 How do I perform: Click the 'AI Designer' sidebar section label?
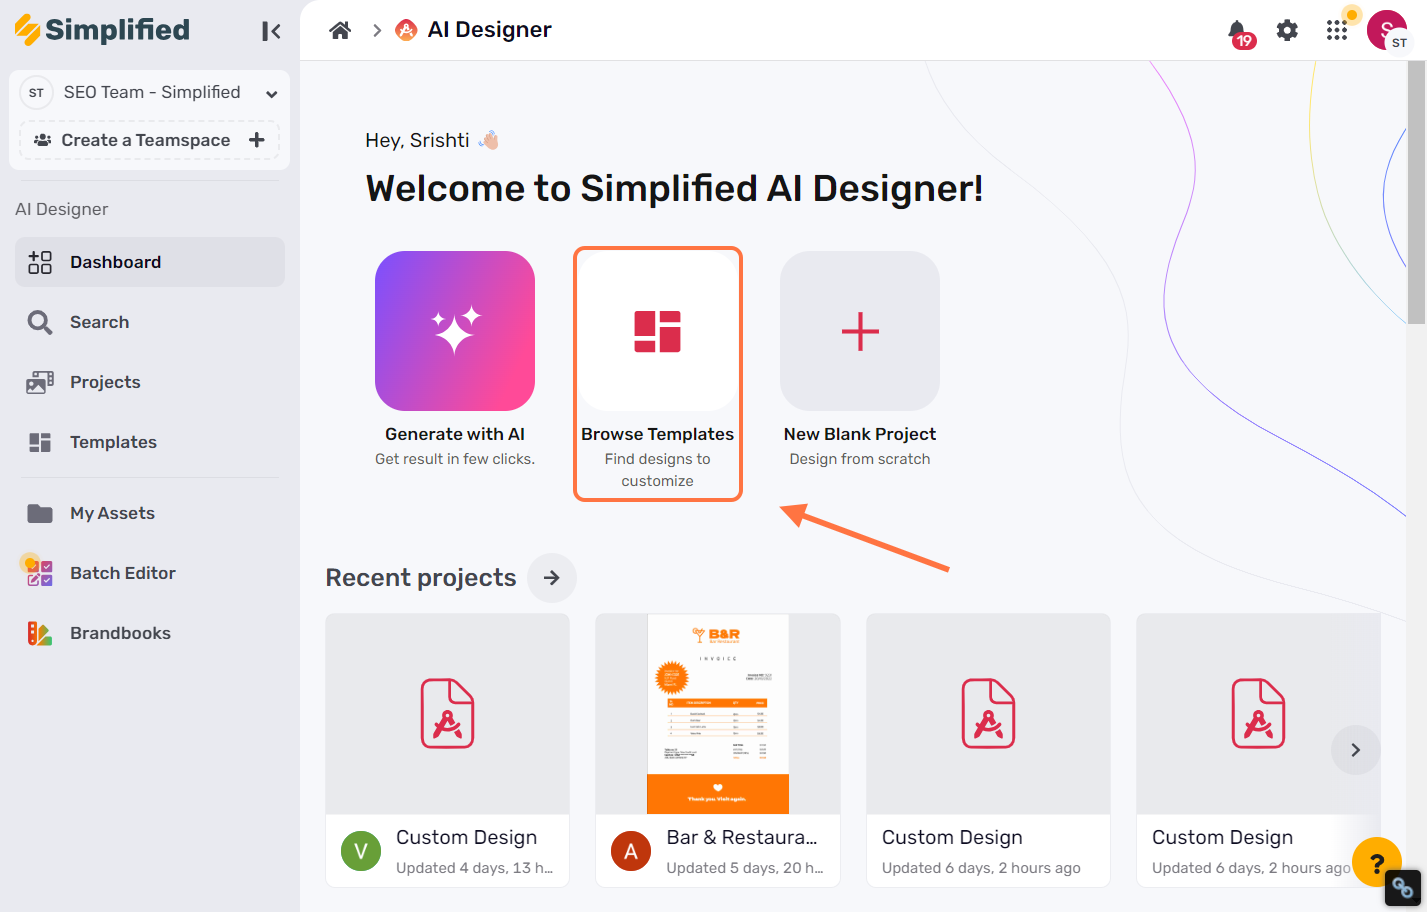62,209
